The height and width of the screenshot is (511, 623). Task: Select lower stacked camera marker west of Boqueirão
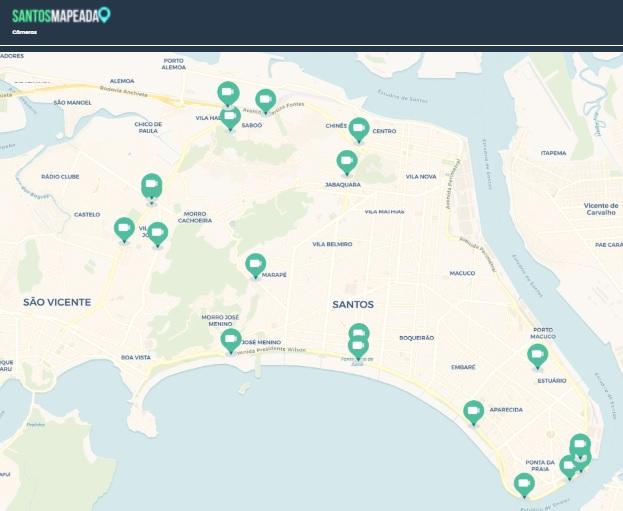click(358, 348)
